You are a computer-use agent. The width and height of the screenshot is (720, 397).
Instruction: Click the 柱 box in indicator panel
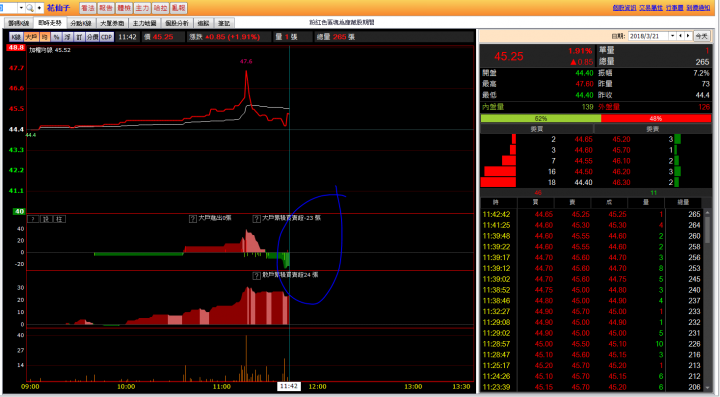click(x=60, y=219)
